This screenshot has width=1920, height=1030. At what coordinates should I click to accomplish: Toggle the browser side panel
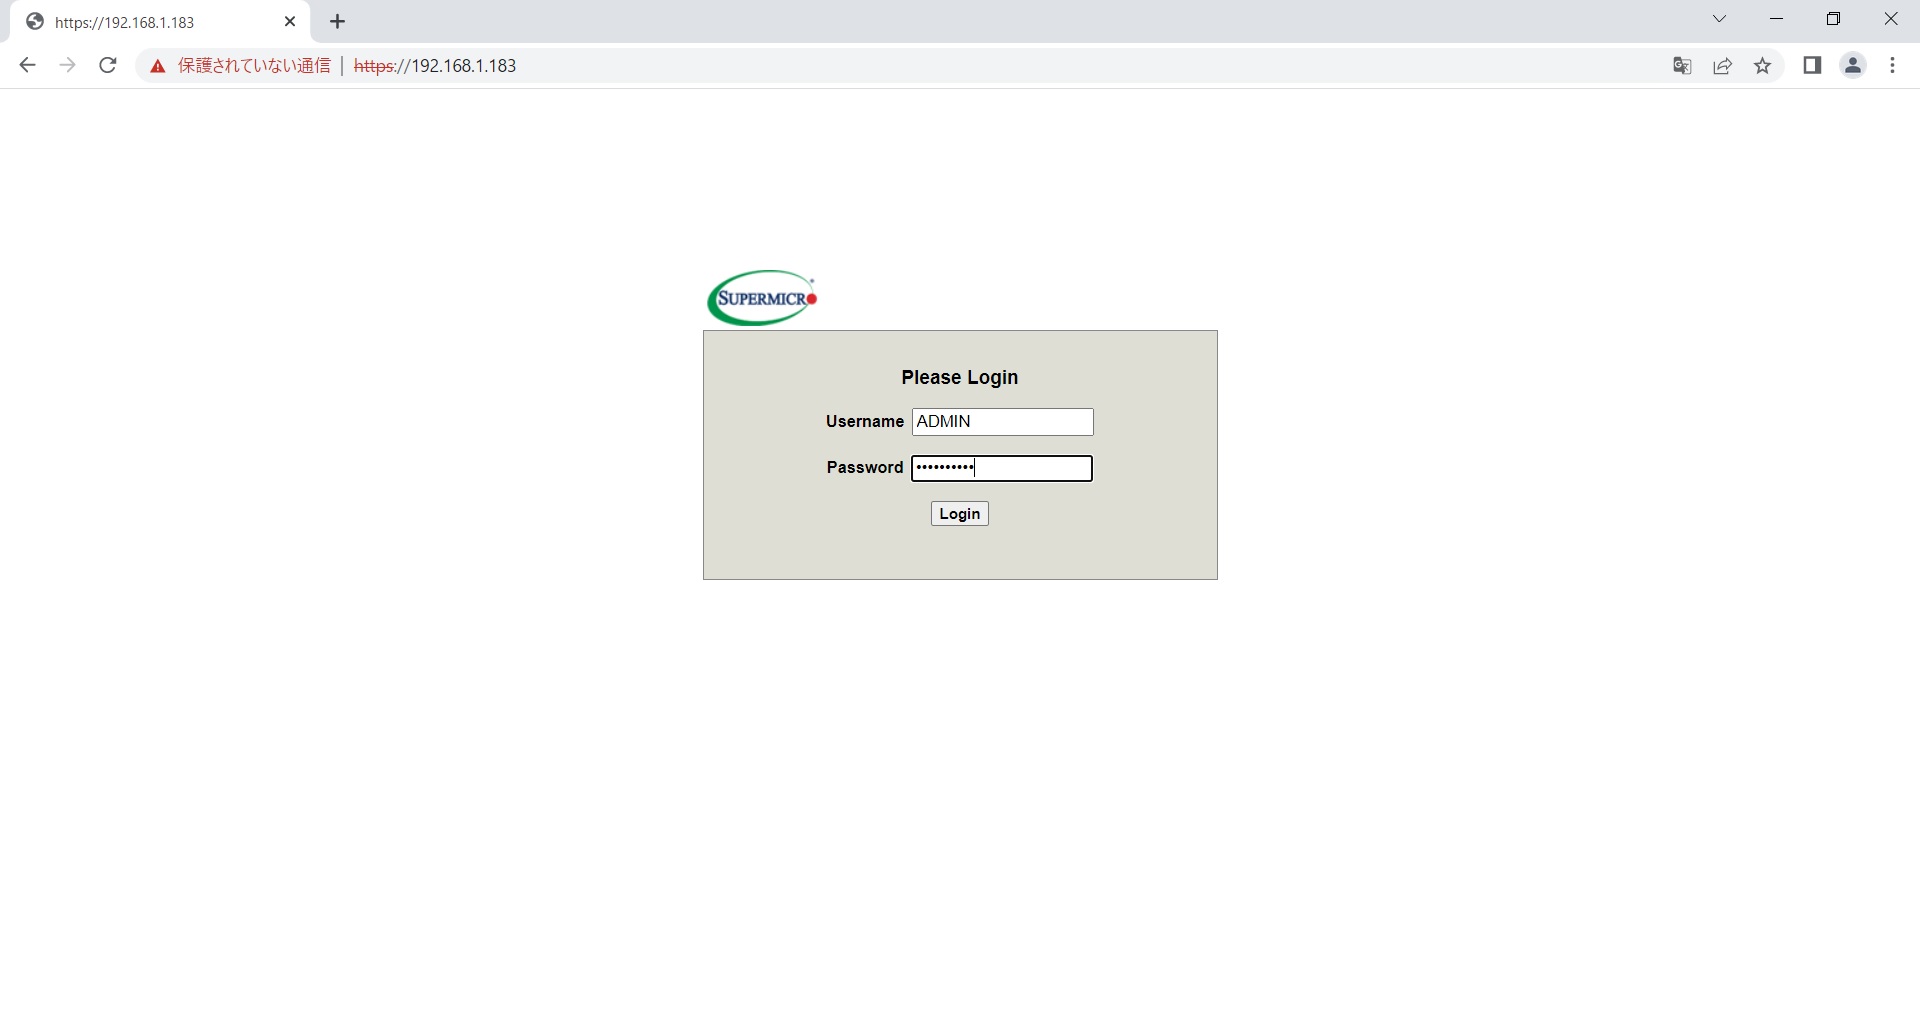point(1812,66)
